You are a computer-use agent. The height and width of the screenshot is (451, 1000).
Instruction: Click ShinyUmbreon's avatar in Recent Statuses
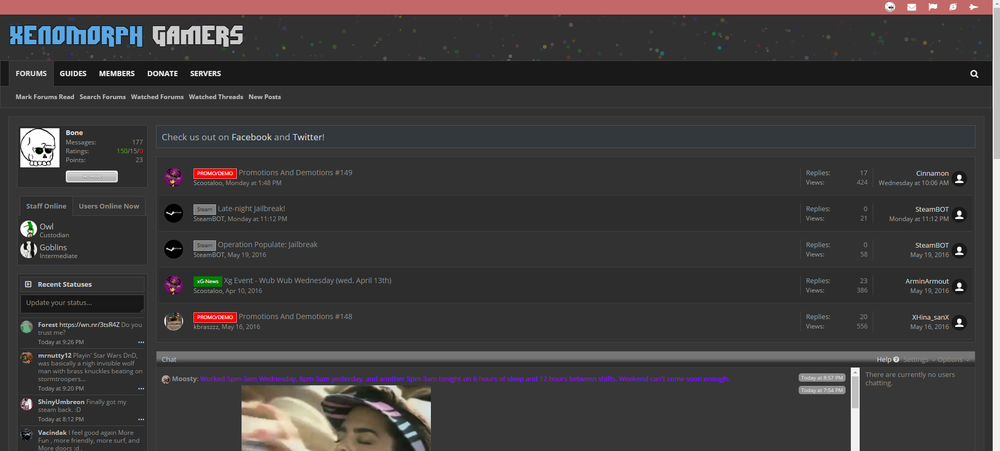(x=26, y=404)
